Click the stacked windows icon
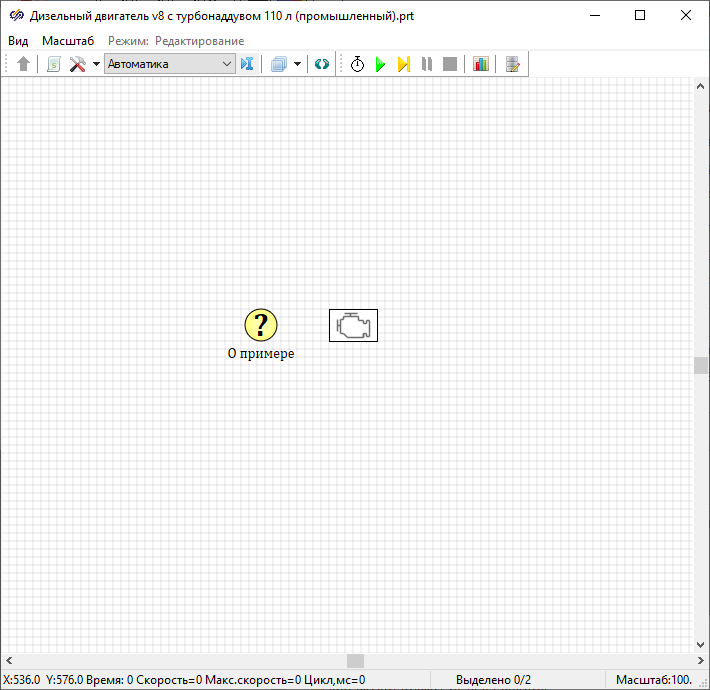 coord(279,64)
